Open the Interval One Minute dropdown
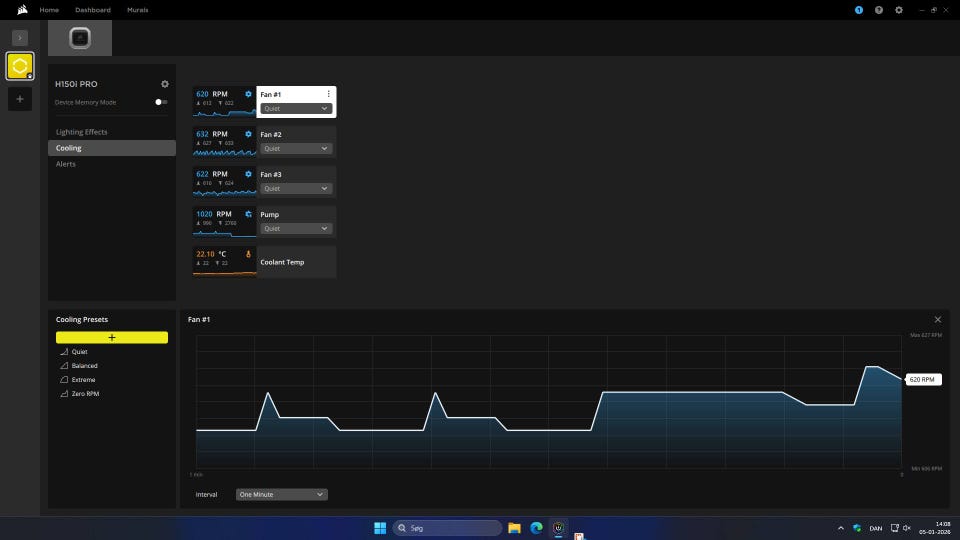 click(282, 495)
